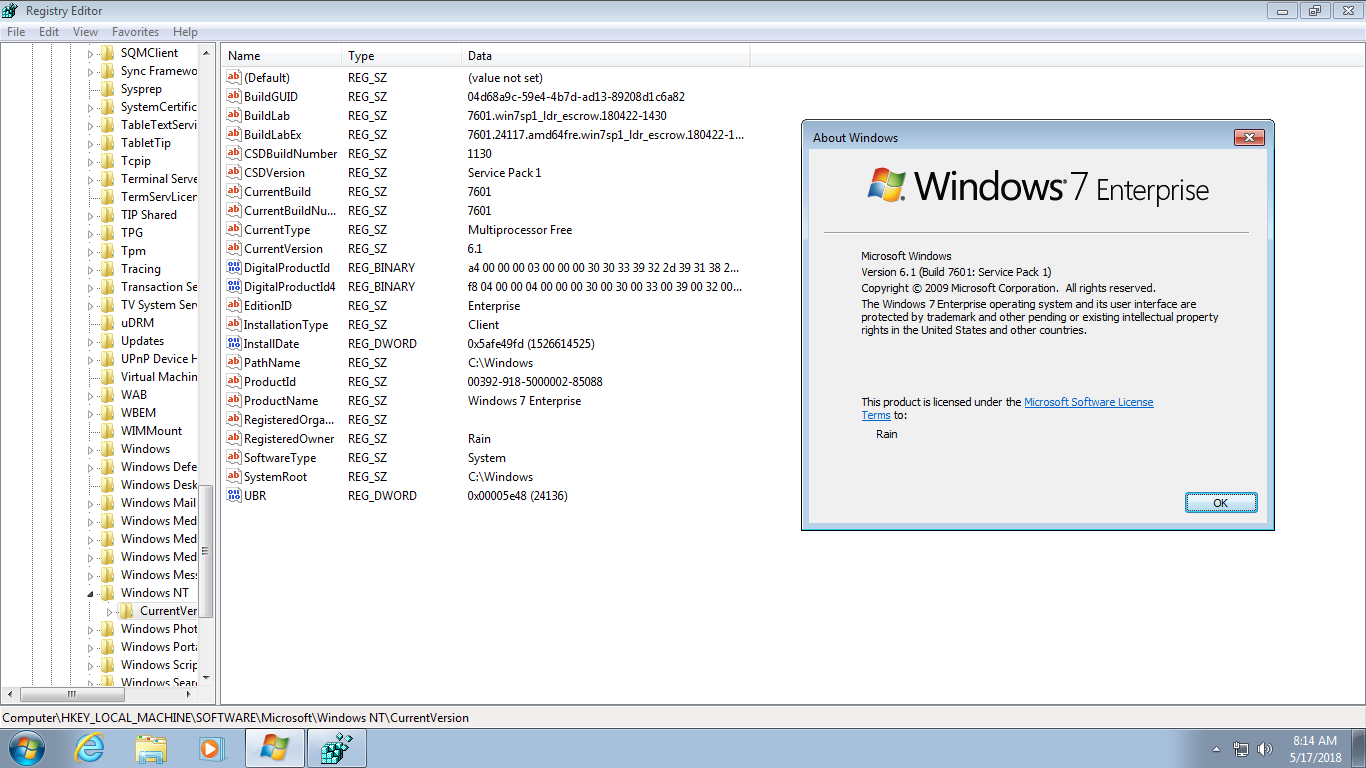This screenshot has height=768, width=1366.
Task: Expand the TabletTip key
Action: pyautogui.click(x=90, y=143)
